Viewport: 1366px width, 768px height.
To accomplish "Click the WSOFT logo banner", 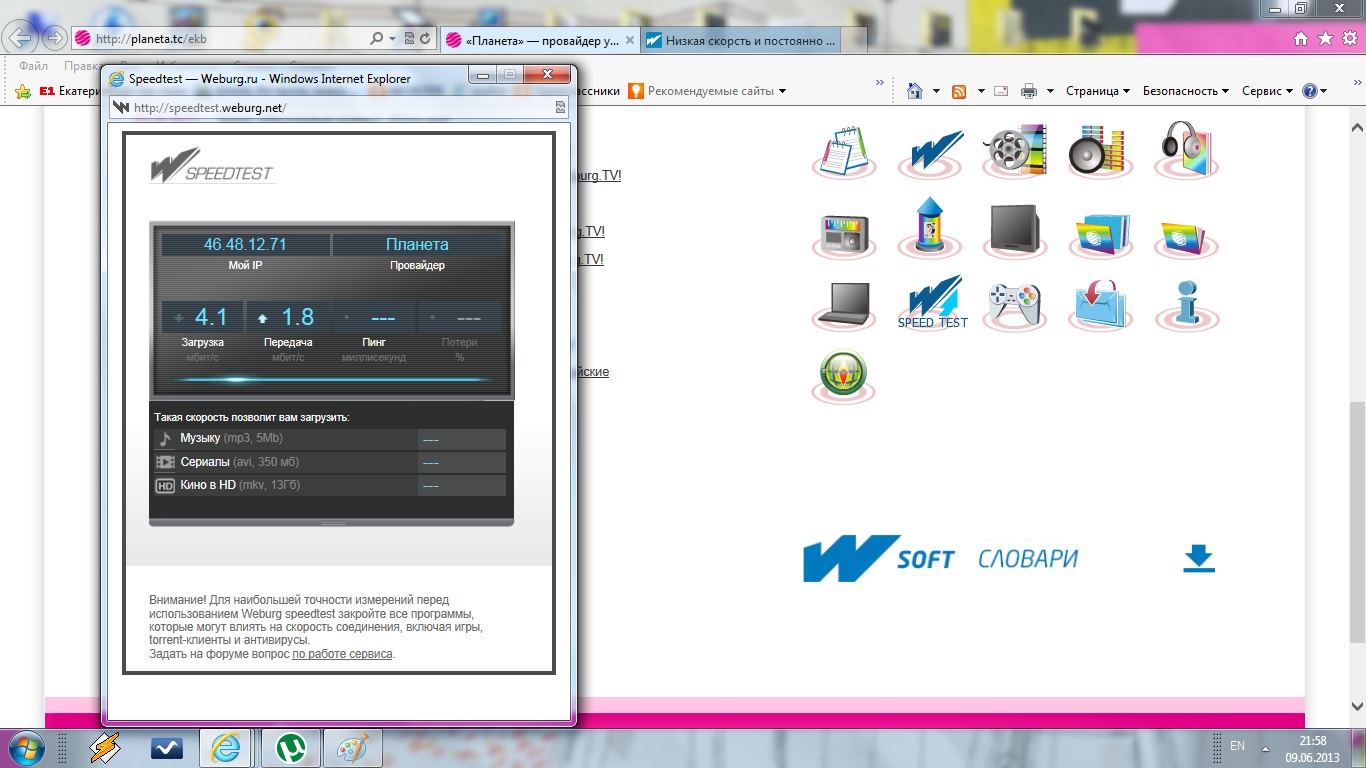I will (x=879, y=559).
